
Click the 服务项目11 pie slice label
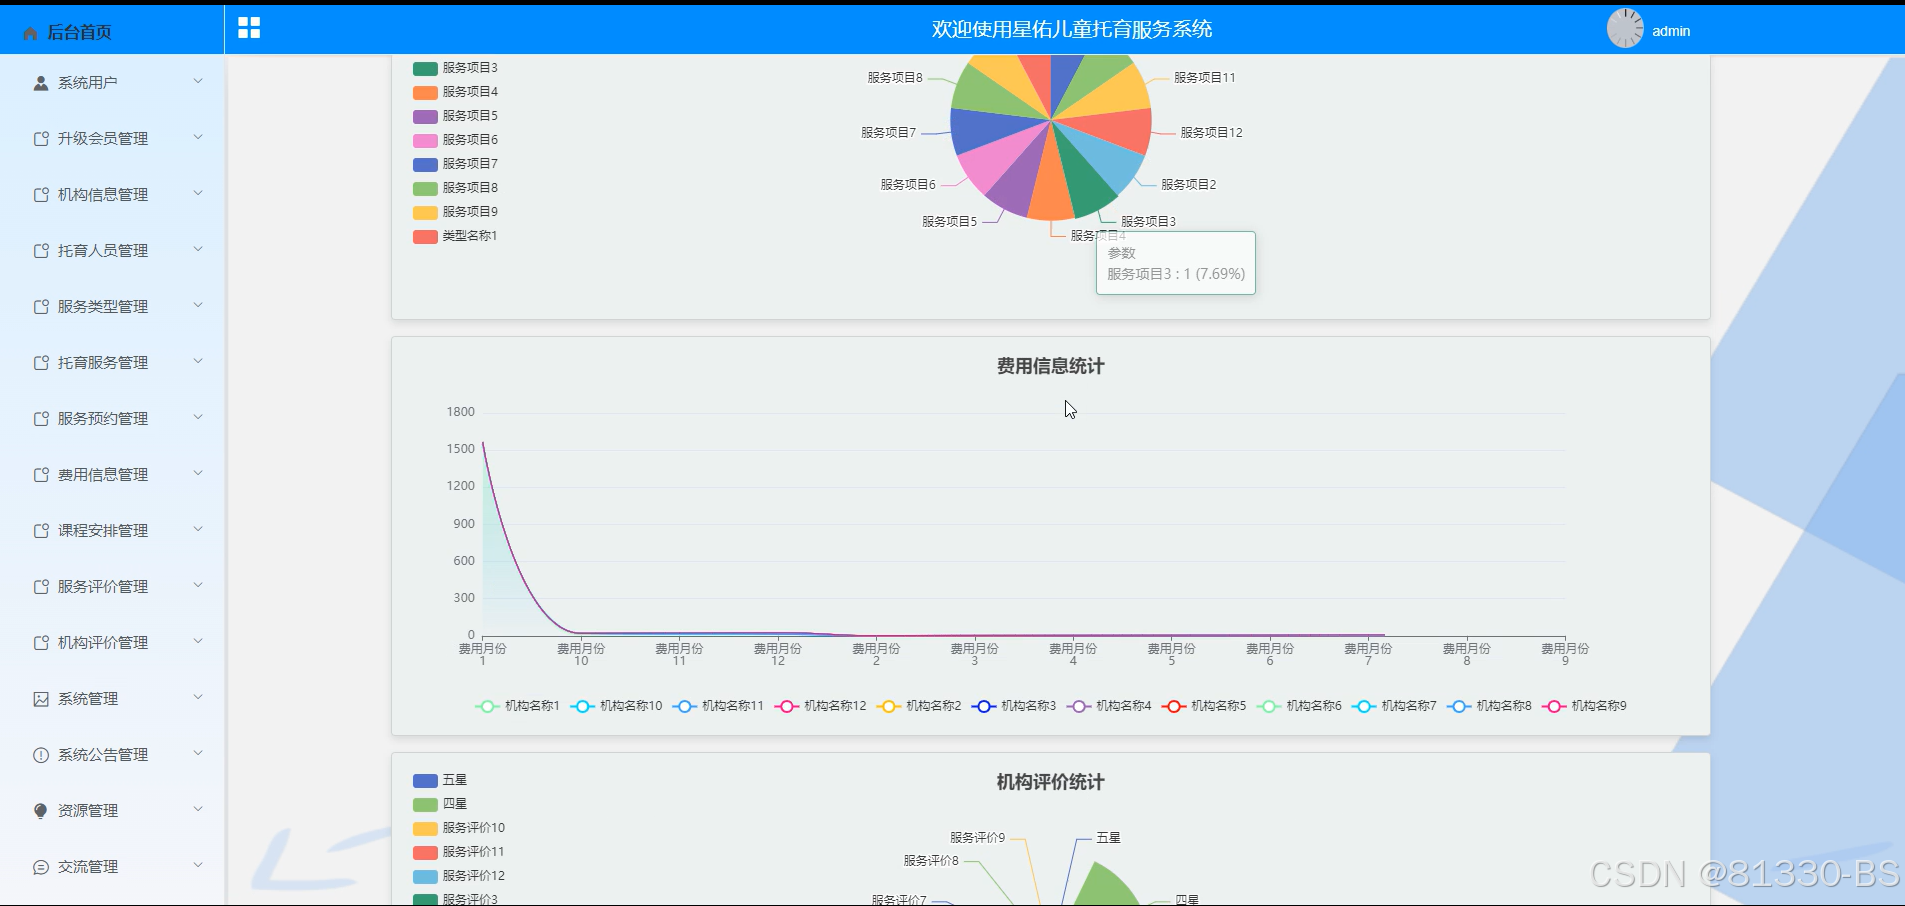pyautogui.click(x=1204, y=77)
